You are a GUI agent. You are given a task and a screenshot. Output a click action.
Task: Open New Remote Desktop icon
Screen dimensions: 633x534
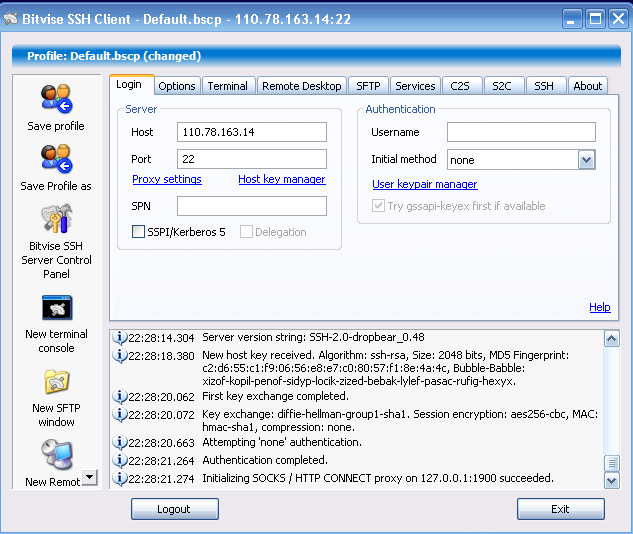(57, 455)
